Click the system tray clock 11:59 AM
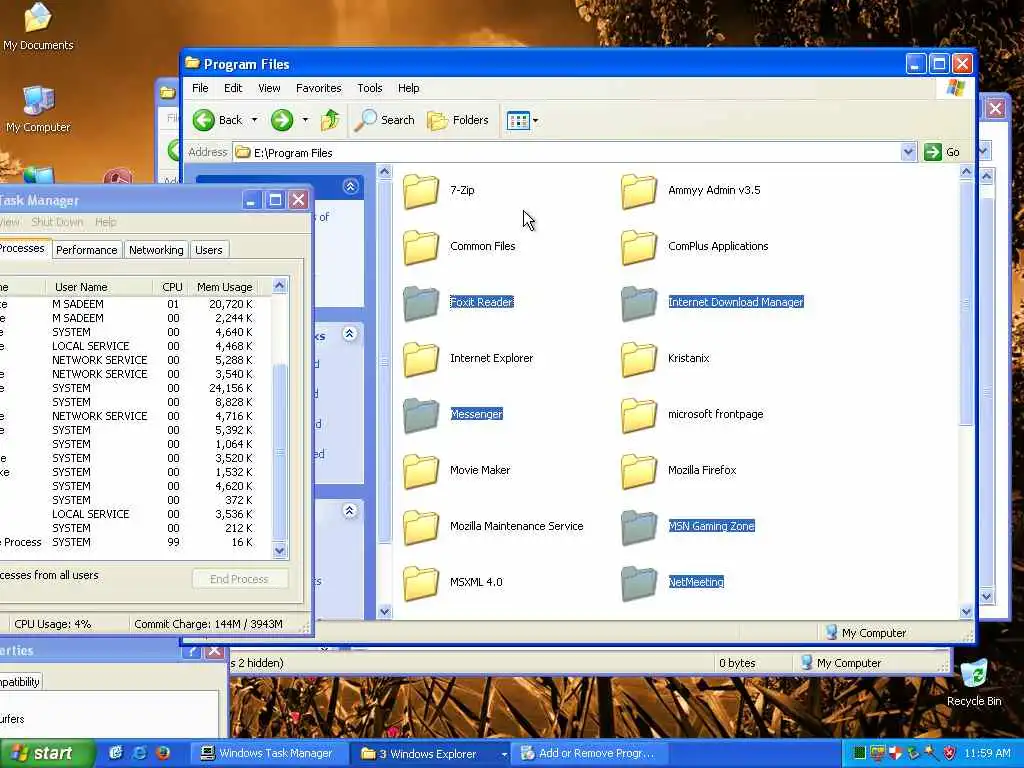 pyautogui.click(x=987, y=754)
